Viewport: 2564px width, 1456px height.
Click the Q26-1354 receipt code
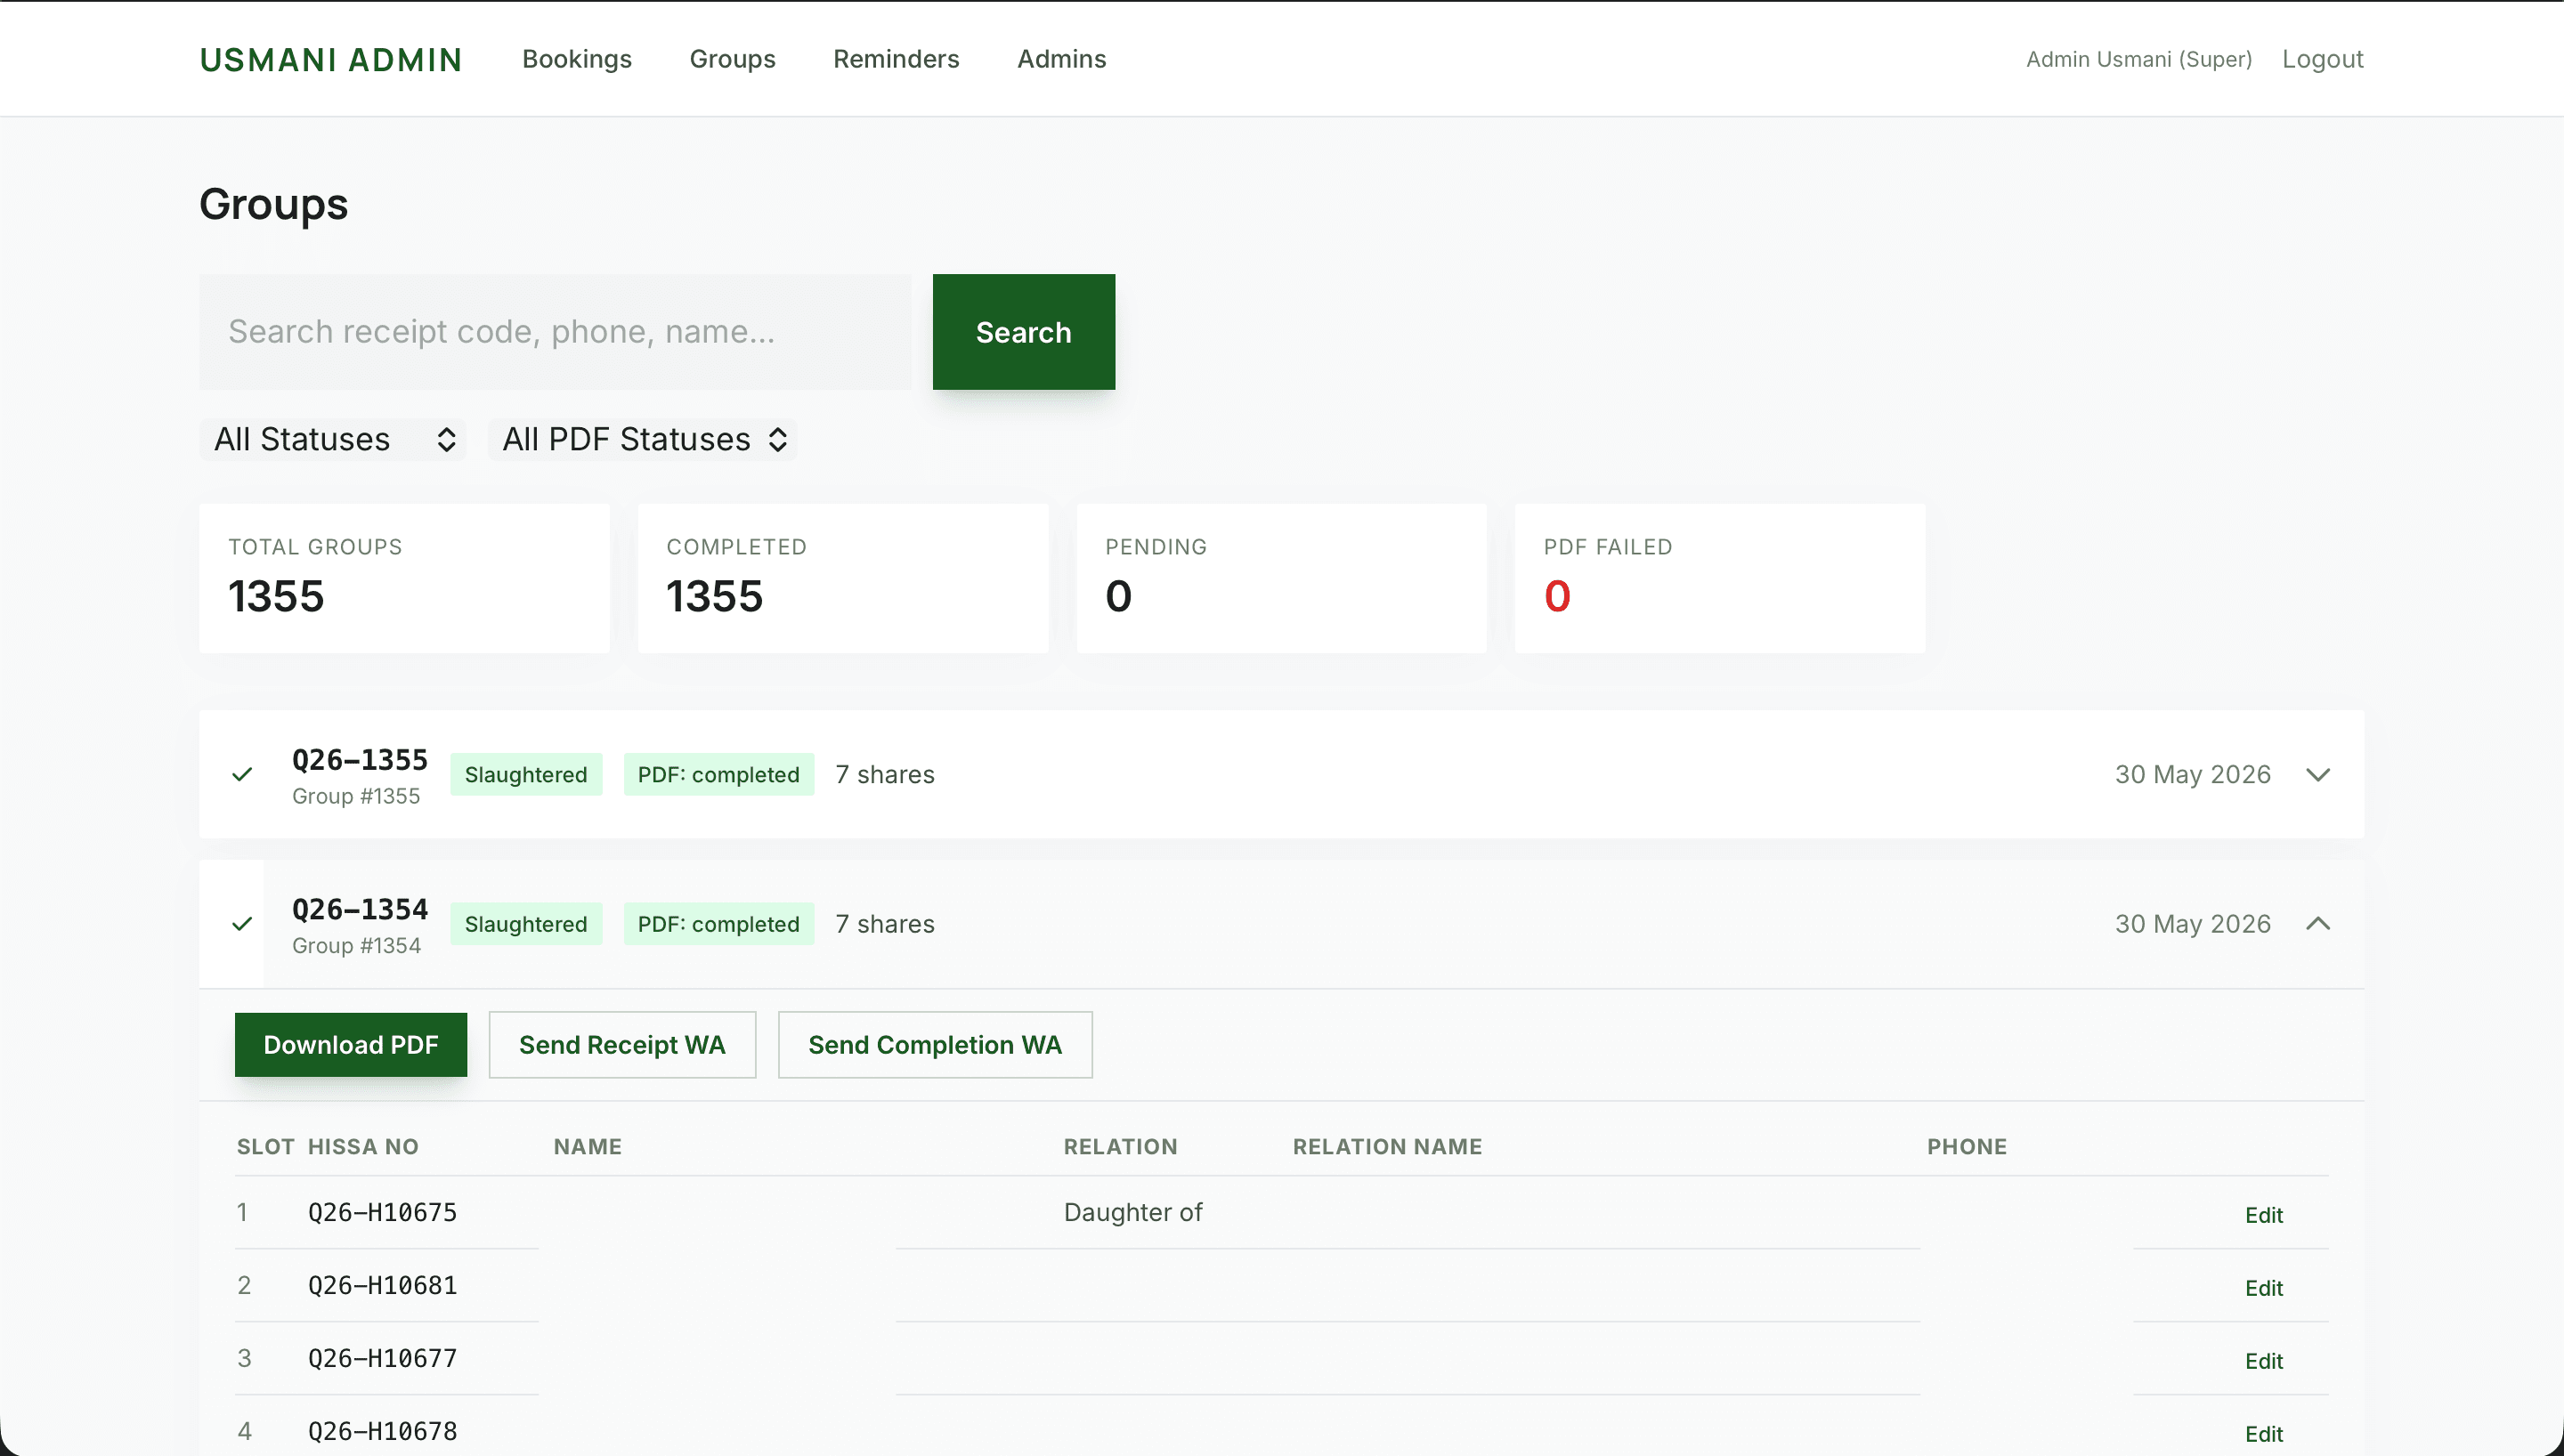[360, 909]
